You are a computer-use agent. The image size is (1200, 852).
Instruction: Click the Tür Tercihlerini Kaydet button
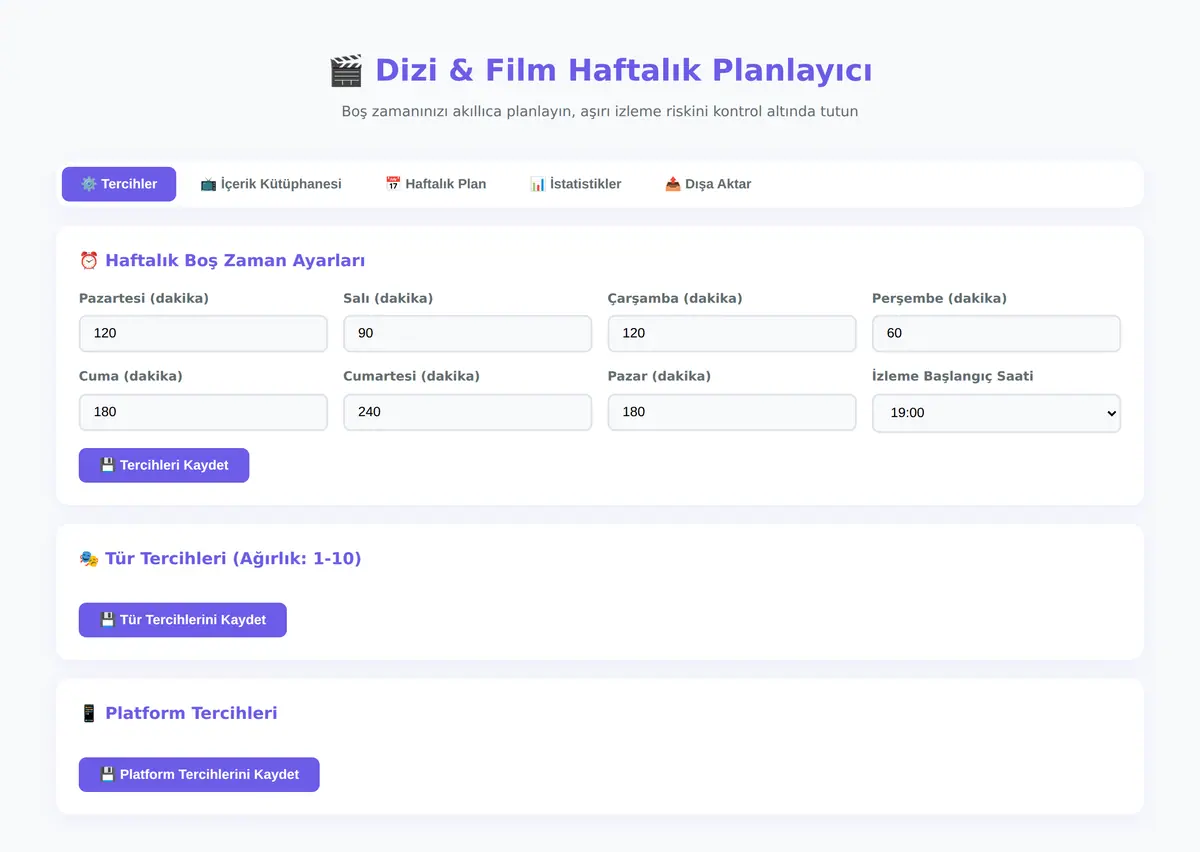click(183, 620)
